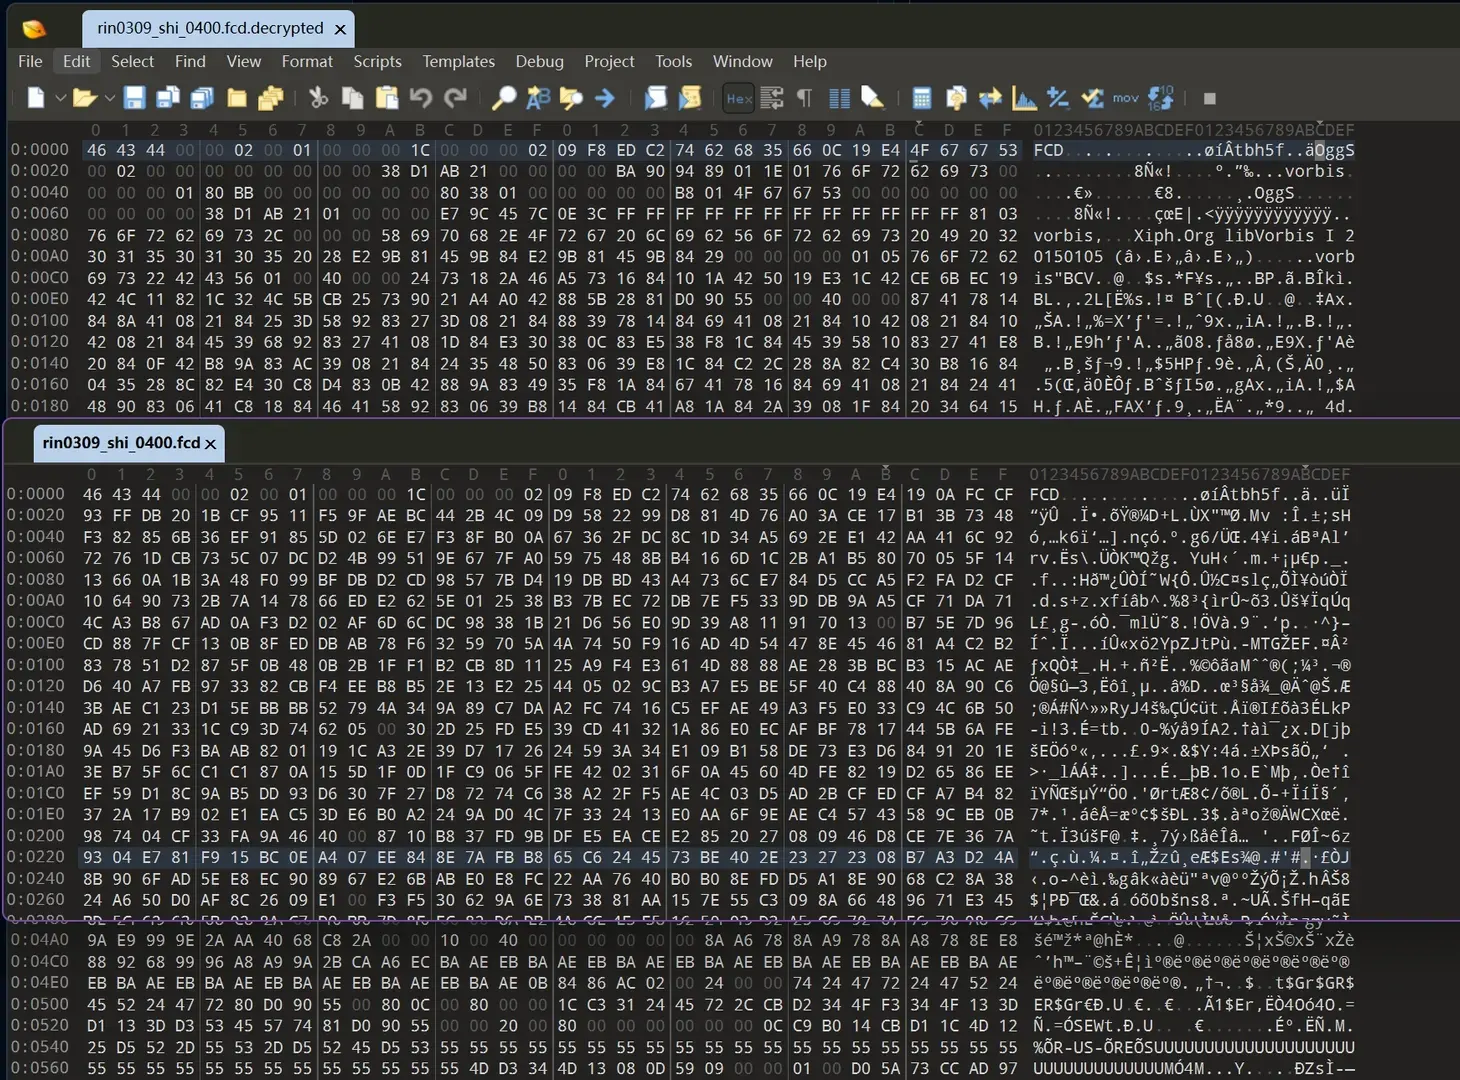Click the Save floppy disk icon
Viewport: 1460px width, 1080px height.
coord(134,98)
